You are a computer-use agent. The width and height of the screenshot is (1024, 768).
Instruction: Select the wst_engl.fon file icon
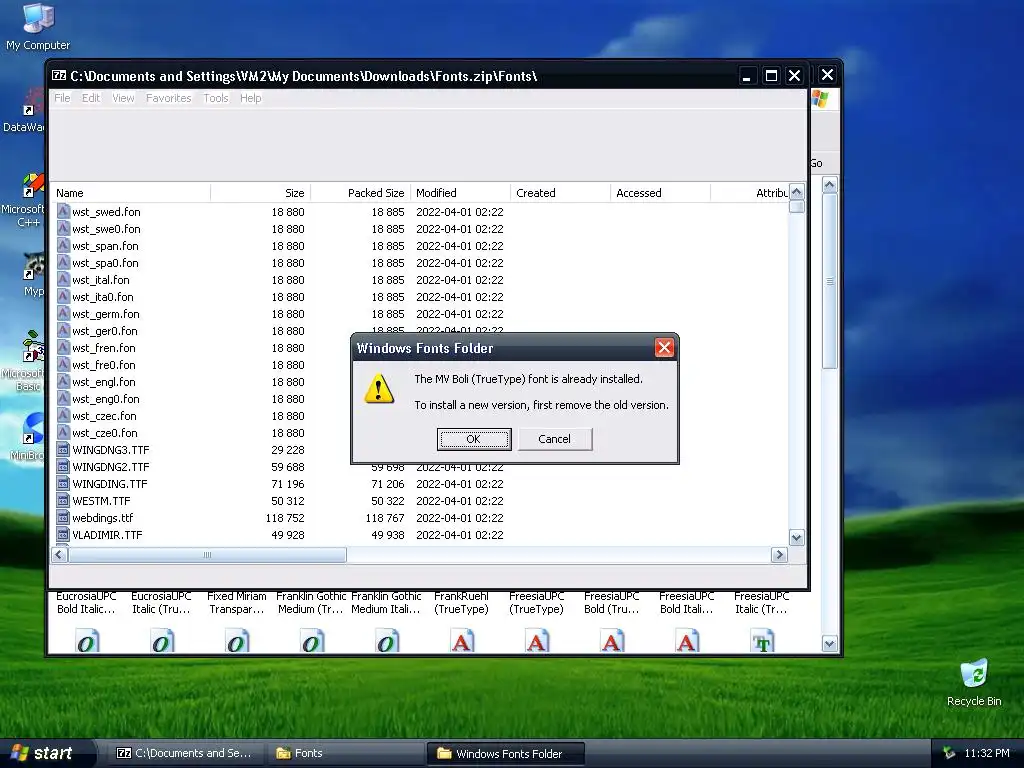[63, 381]
